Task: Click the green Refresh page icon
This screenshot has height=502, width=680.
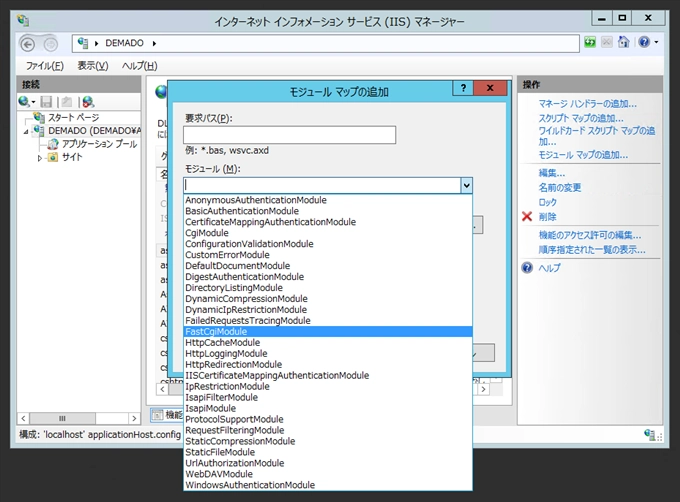Action: tap(590, 42)
